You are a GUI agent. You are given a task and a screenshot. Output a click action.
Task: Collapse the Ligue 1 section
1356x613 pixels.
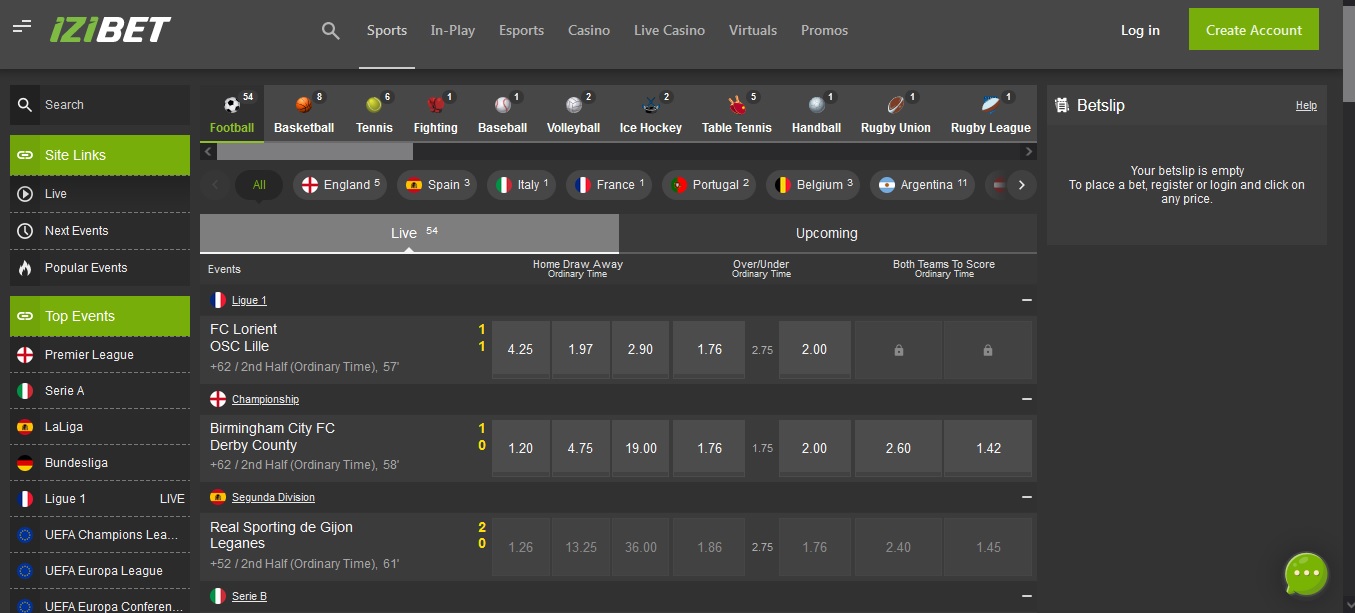pos(1026,300)
